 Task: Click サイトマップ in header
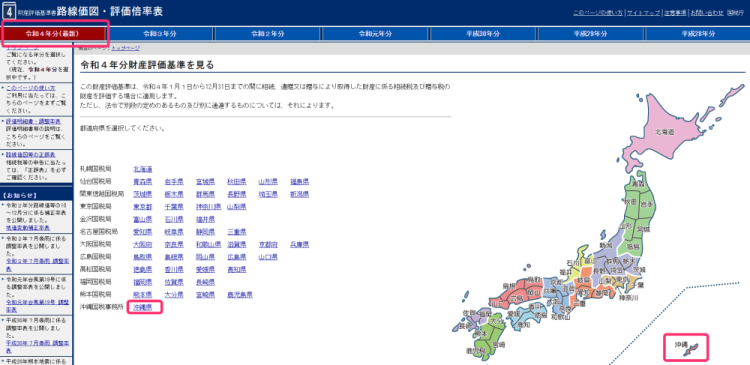click(x=643, y=12)
